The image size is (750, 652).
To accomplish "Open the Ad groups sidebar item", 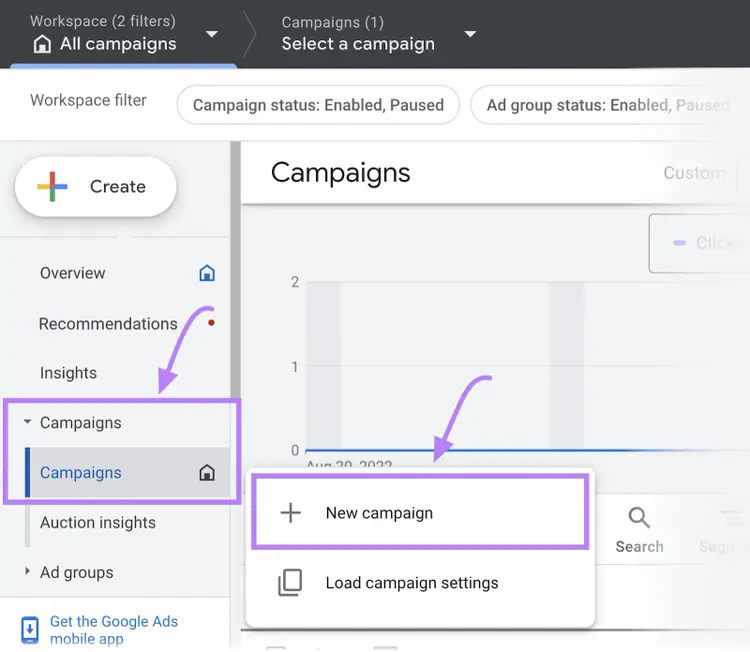I will (77, 572).
